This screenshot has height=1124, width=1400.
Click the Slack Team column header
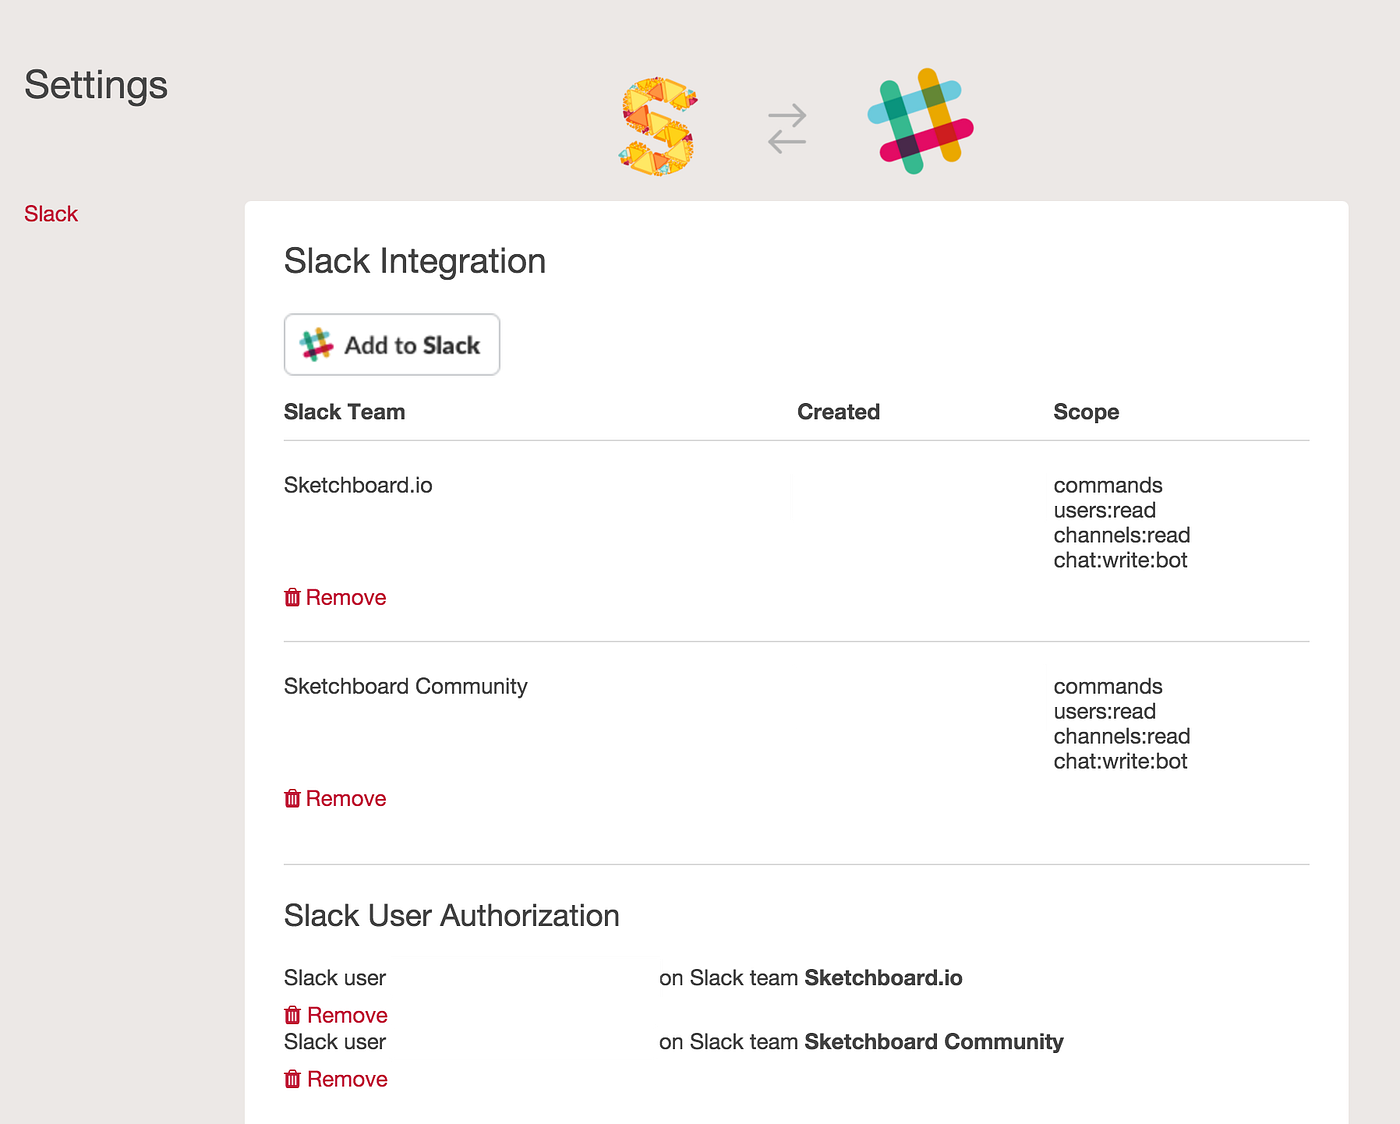pyautogui.click(x=344, y=411)
